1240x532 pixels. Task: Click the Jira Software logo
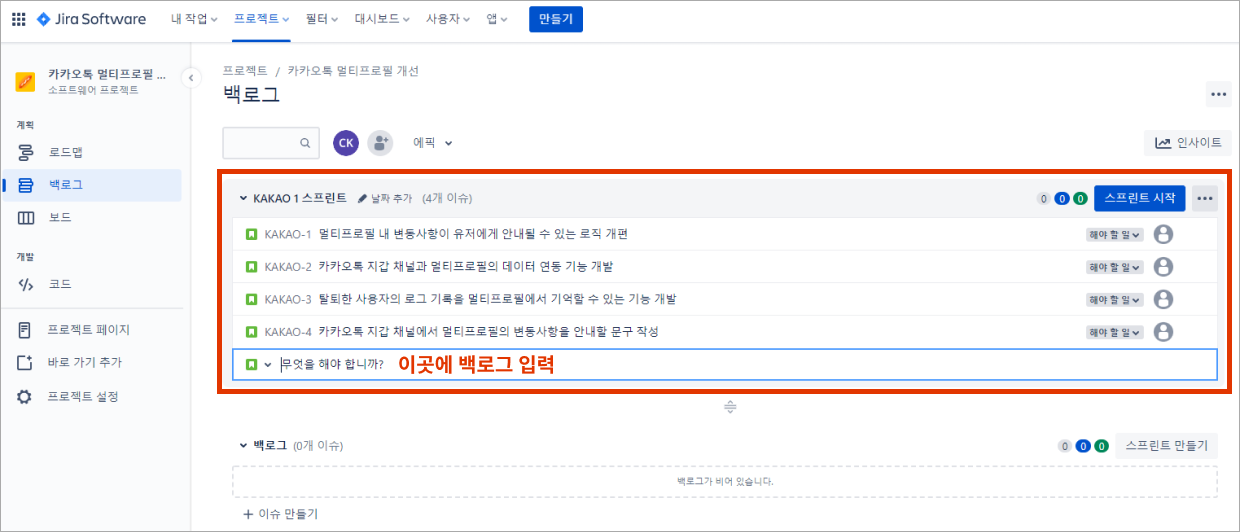[x=91, y=19]
